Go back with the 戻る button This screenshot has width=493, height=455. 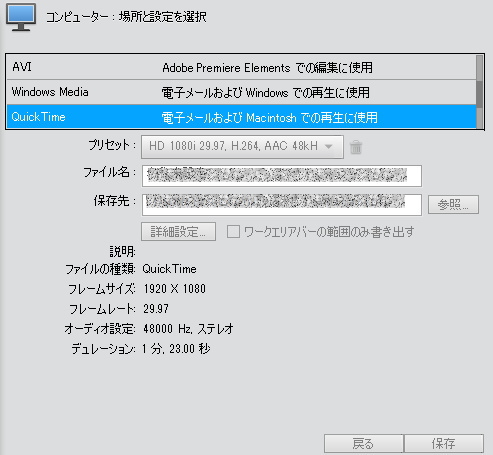363,444
